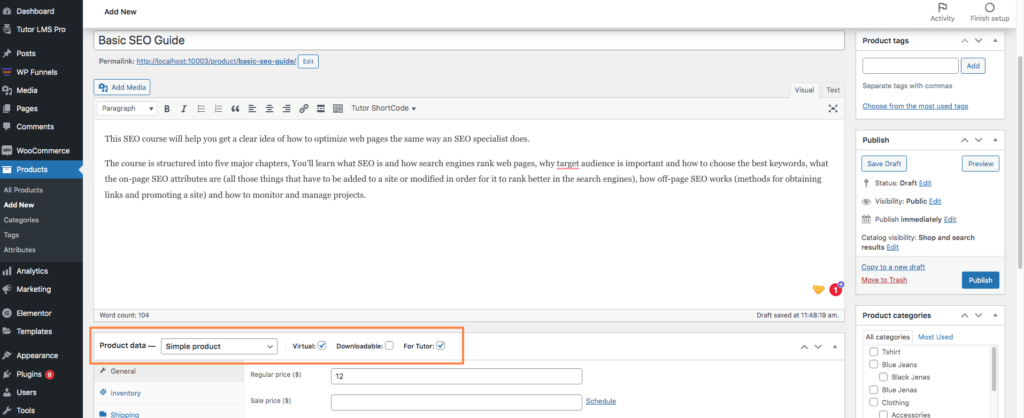
Task: Open the Activity panel flag icon
Action: tap(942, 8)
